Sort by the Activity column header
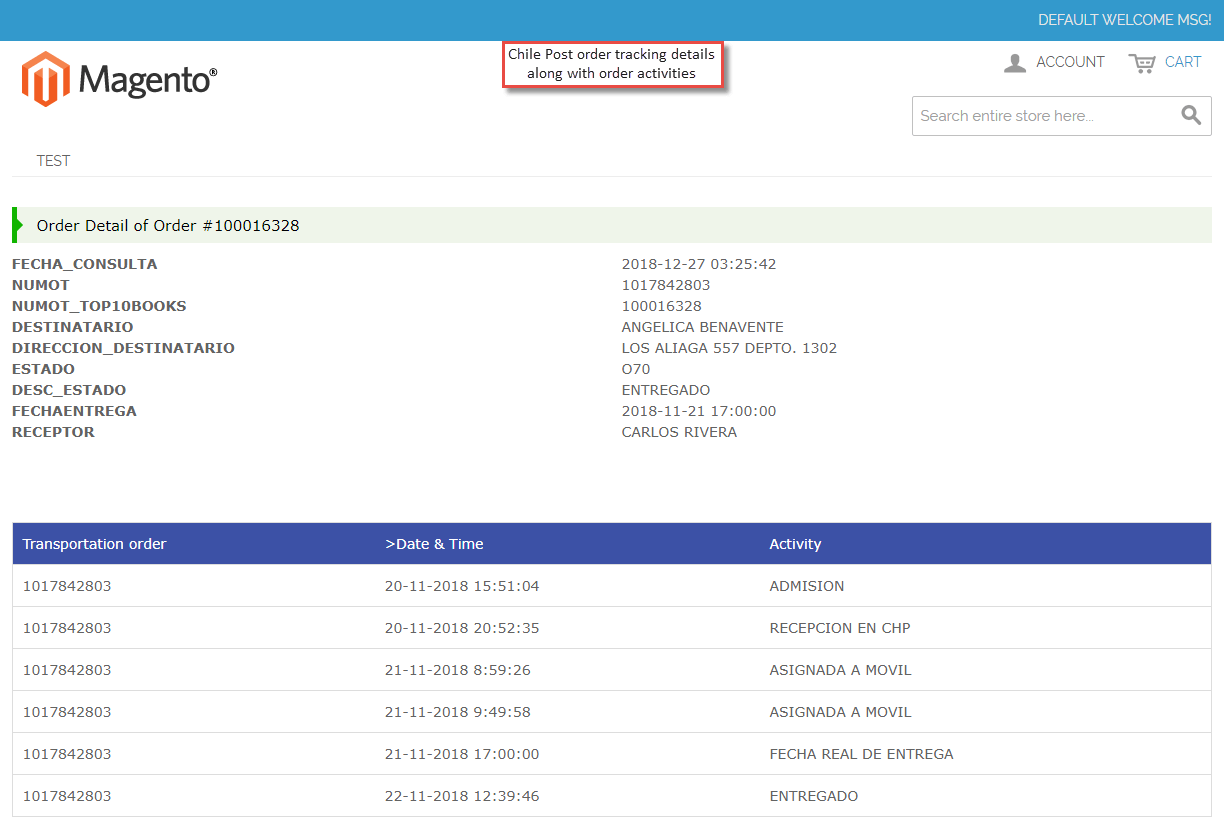Image resolution: width=1224 pixels, height=826 pixels. (x=795, y=544)
